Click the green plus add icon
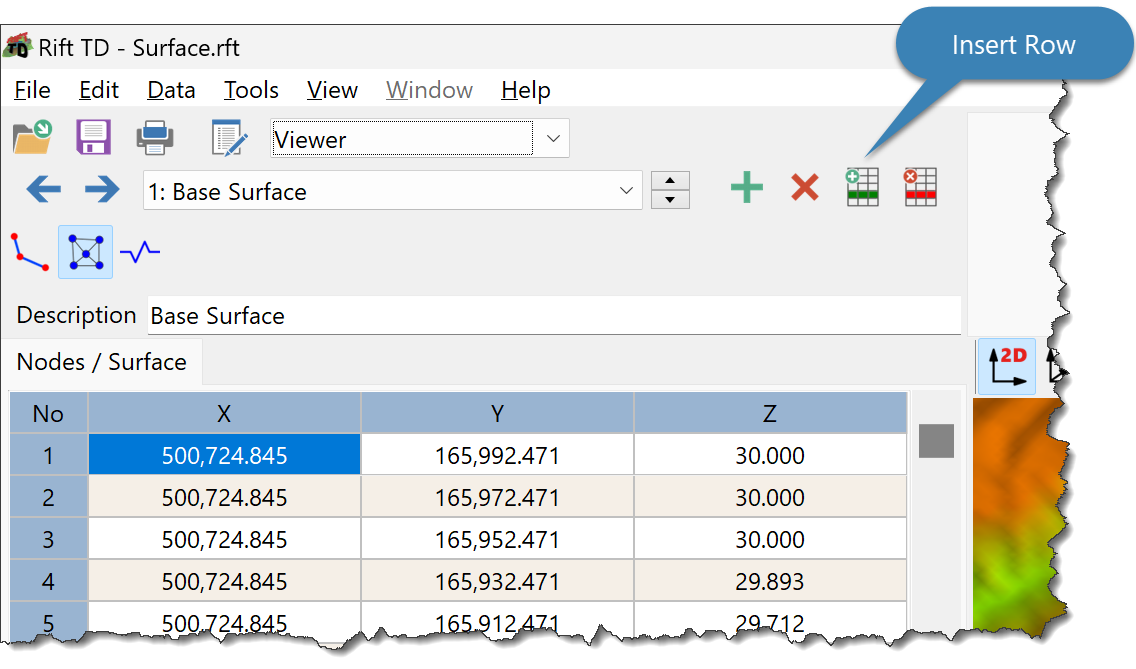 pos(746,188)
